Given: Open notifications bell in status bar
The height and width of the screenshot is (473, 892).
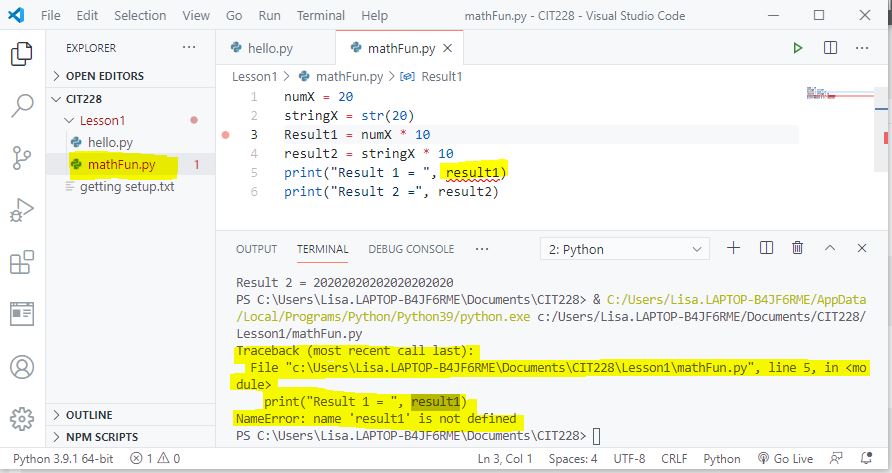Looking at the screenshot, I should tap(866, 458).
